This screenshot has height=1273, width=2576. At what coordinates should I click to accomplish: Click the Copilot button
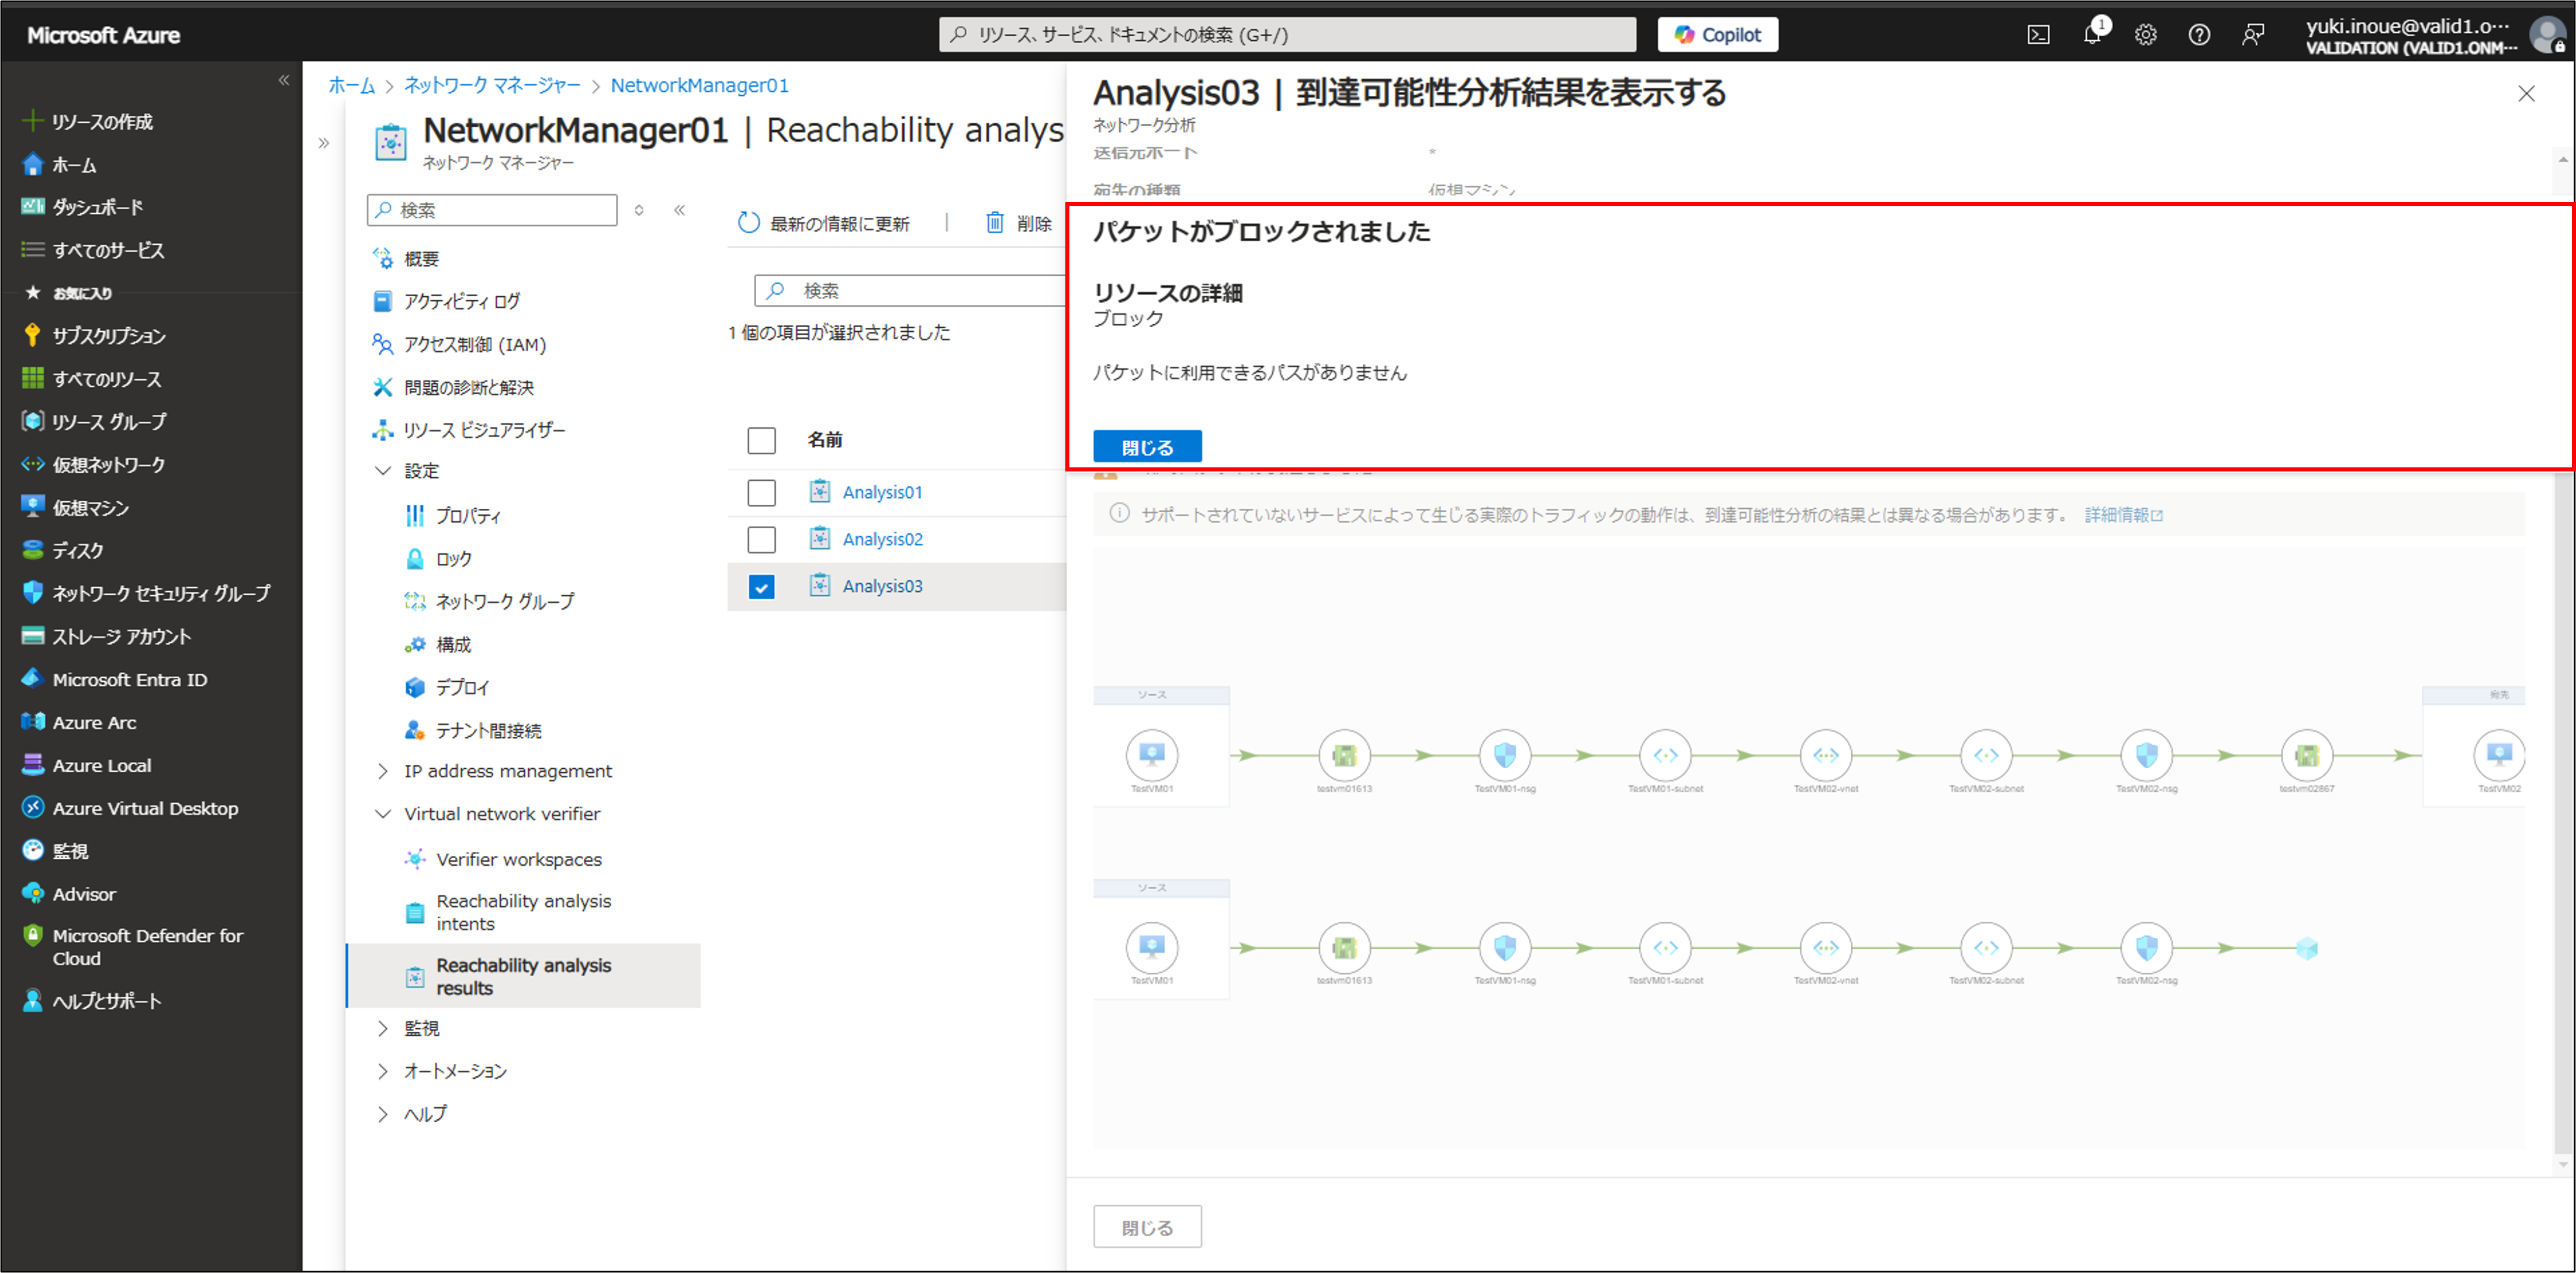[1718, 35]
